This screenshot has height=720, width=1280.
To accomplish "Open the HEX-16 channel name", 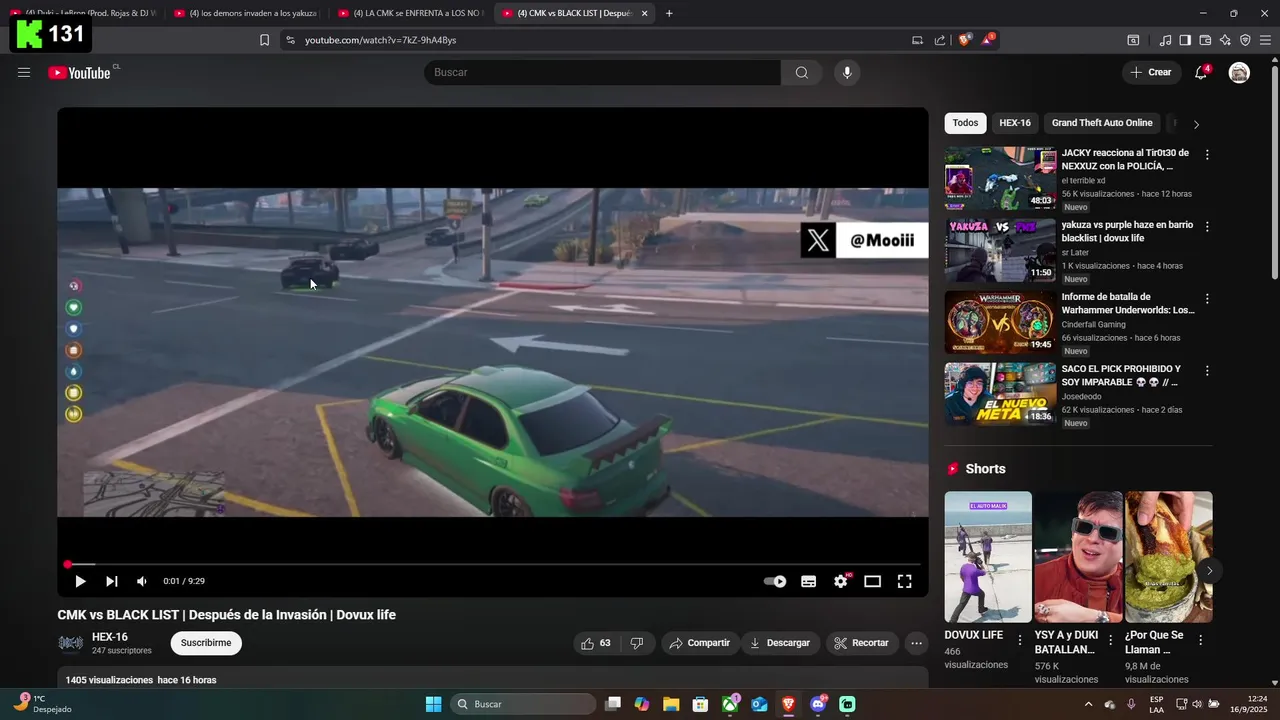I will (x=110, y=637).
